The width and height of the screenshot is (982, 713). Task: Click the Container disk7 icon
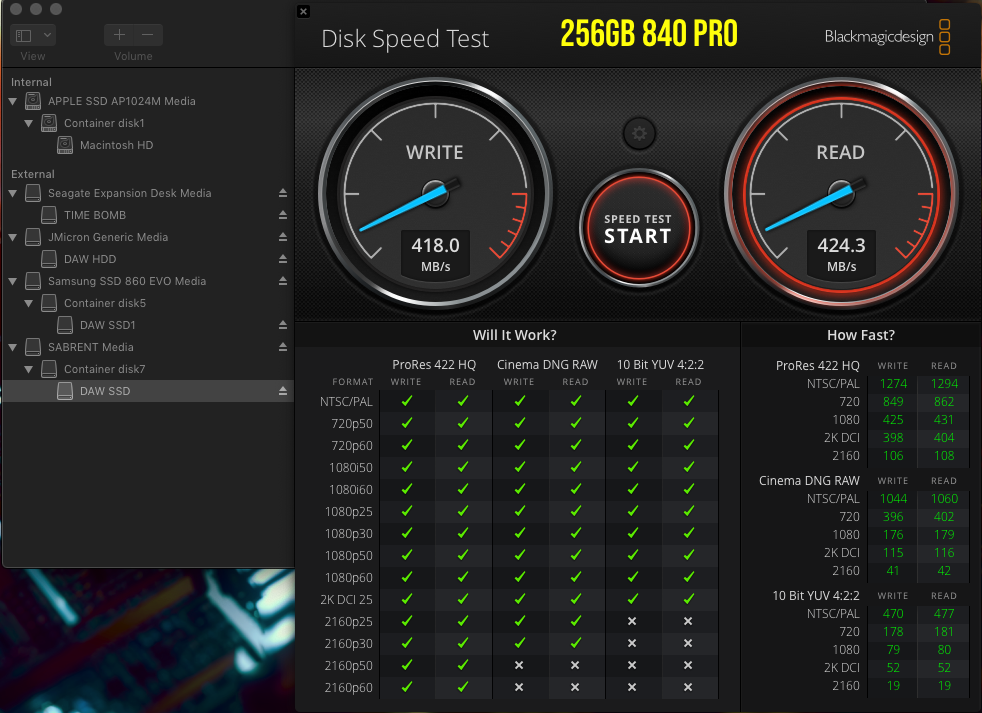click(49, 369)
